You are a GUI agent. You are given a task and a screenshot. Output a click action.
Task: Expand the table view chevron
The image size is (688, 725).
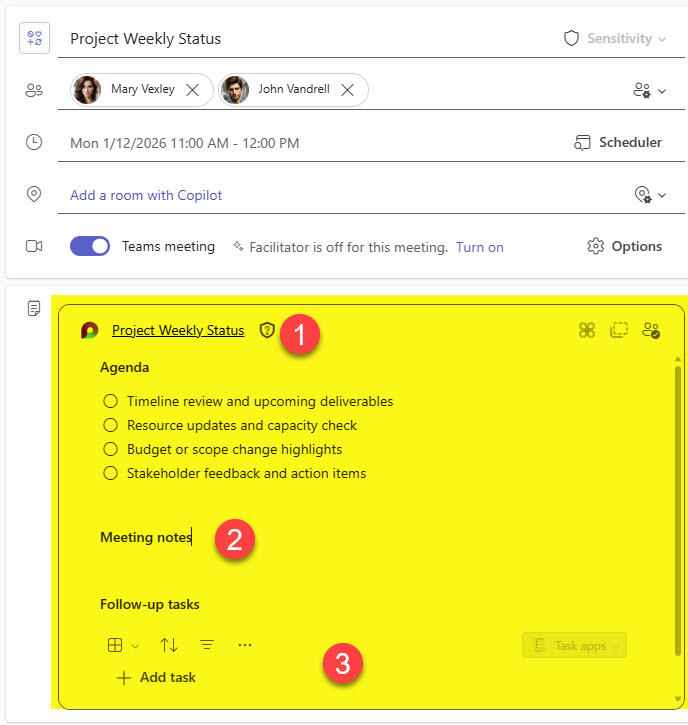[135, 646]
